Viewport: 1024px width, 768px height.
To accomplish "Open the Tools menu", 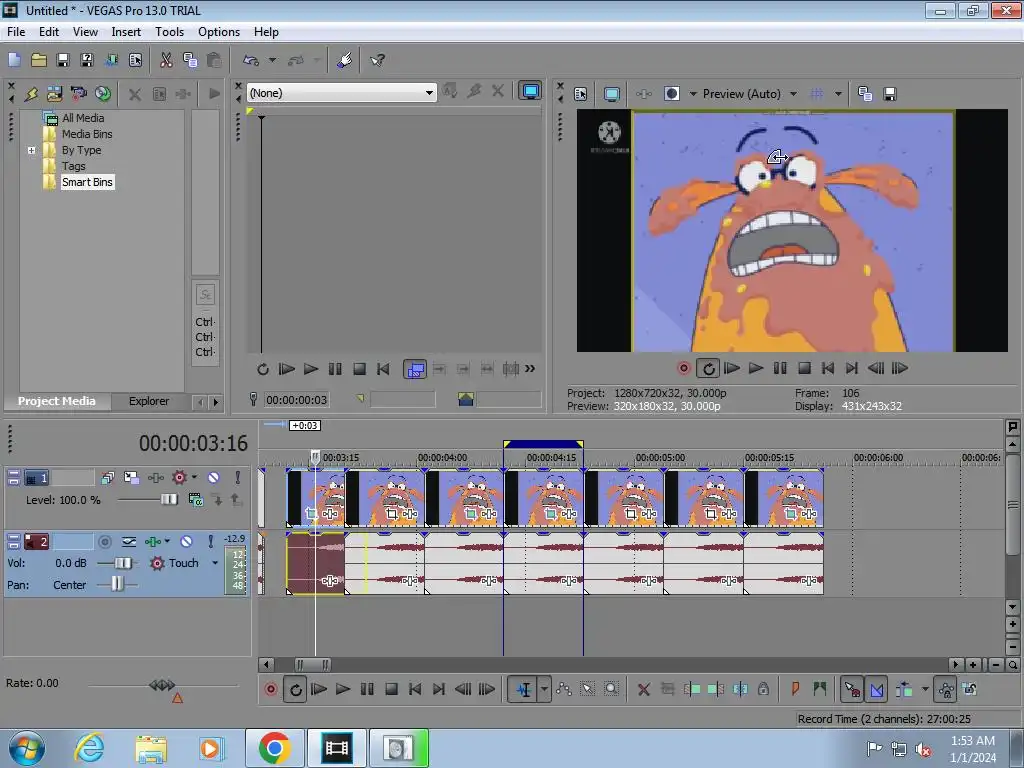I will point(169,31).
